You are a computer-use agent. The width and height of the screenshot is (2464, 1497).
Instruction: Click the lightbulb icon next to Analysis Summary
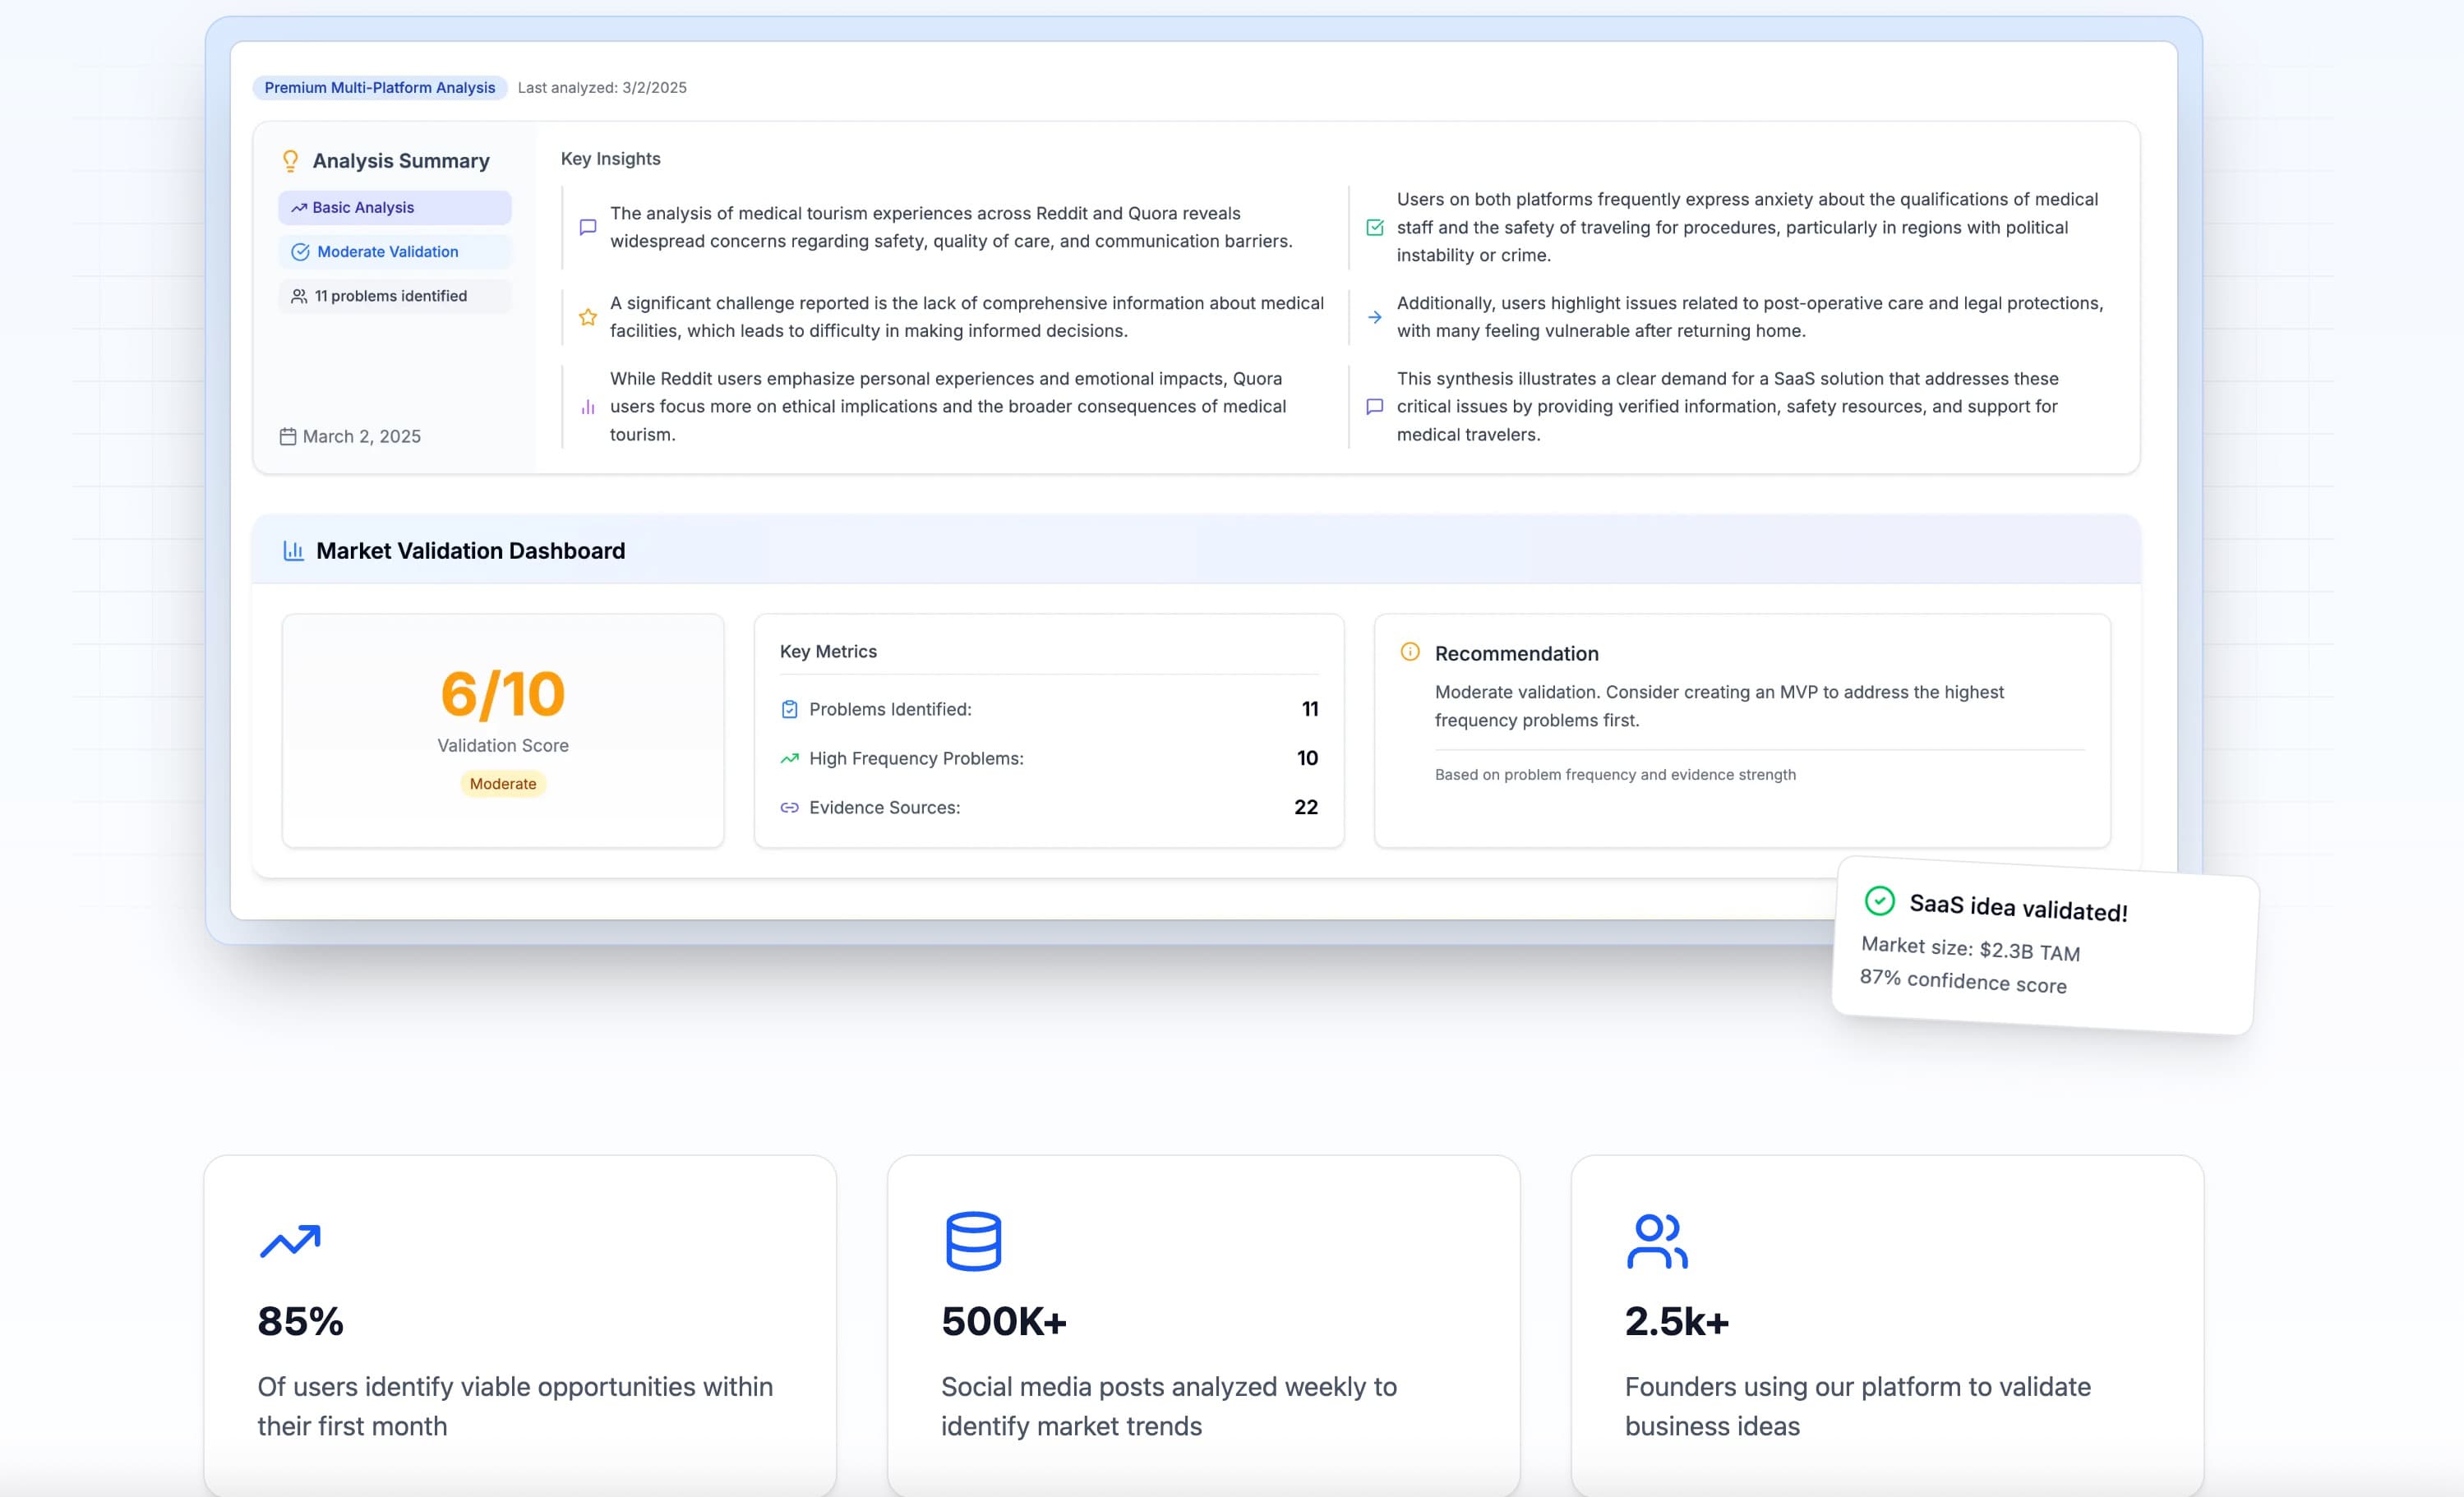click(x=290, y=159)
